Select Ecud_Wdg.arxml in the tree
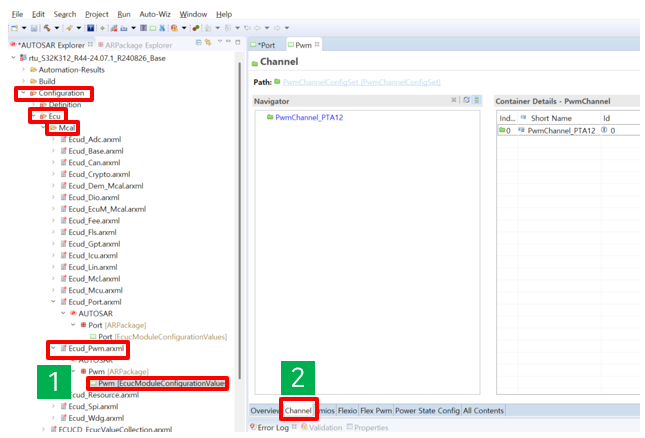The width and height of the screenshot is (645, 438). point(96,418)
